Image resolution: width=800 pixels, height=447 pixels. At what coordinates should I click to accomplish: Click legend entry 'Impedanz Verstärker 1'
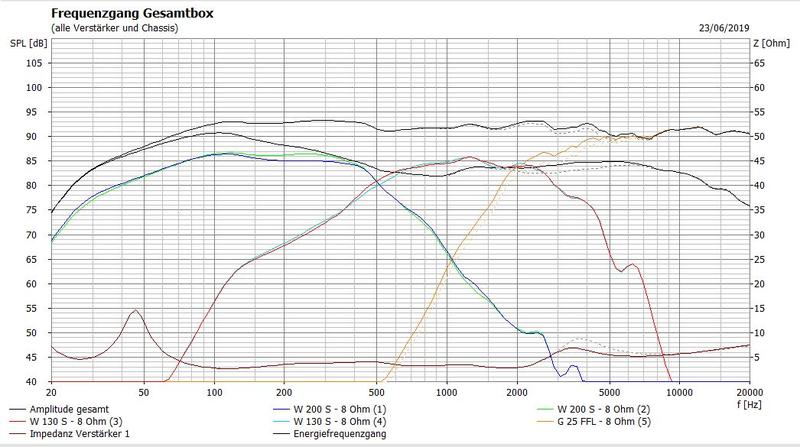(x=80, y=434)
